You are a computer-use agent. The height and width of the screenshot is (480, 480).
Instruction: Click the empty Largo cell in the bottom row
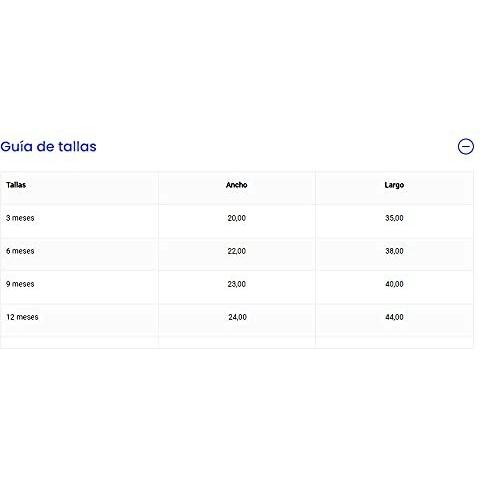tap(394, 342)
